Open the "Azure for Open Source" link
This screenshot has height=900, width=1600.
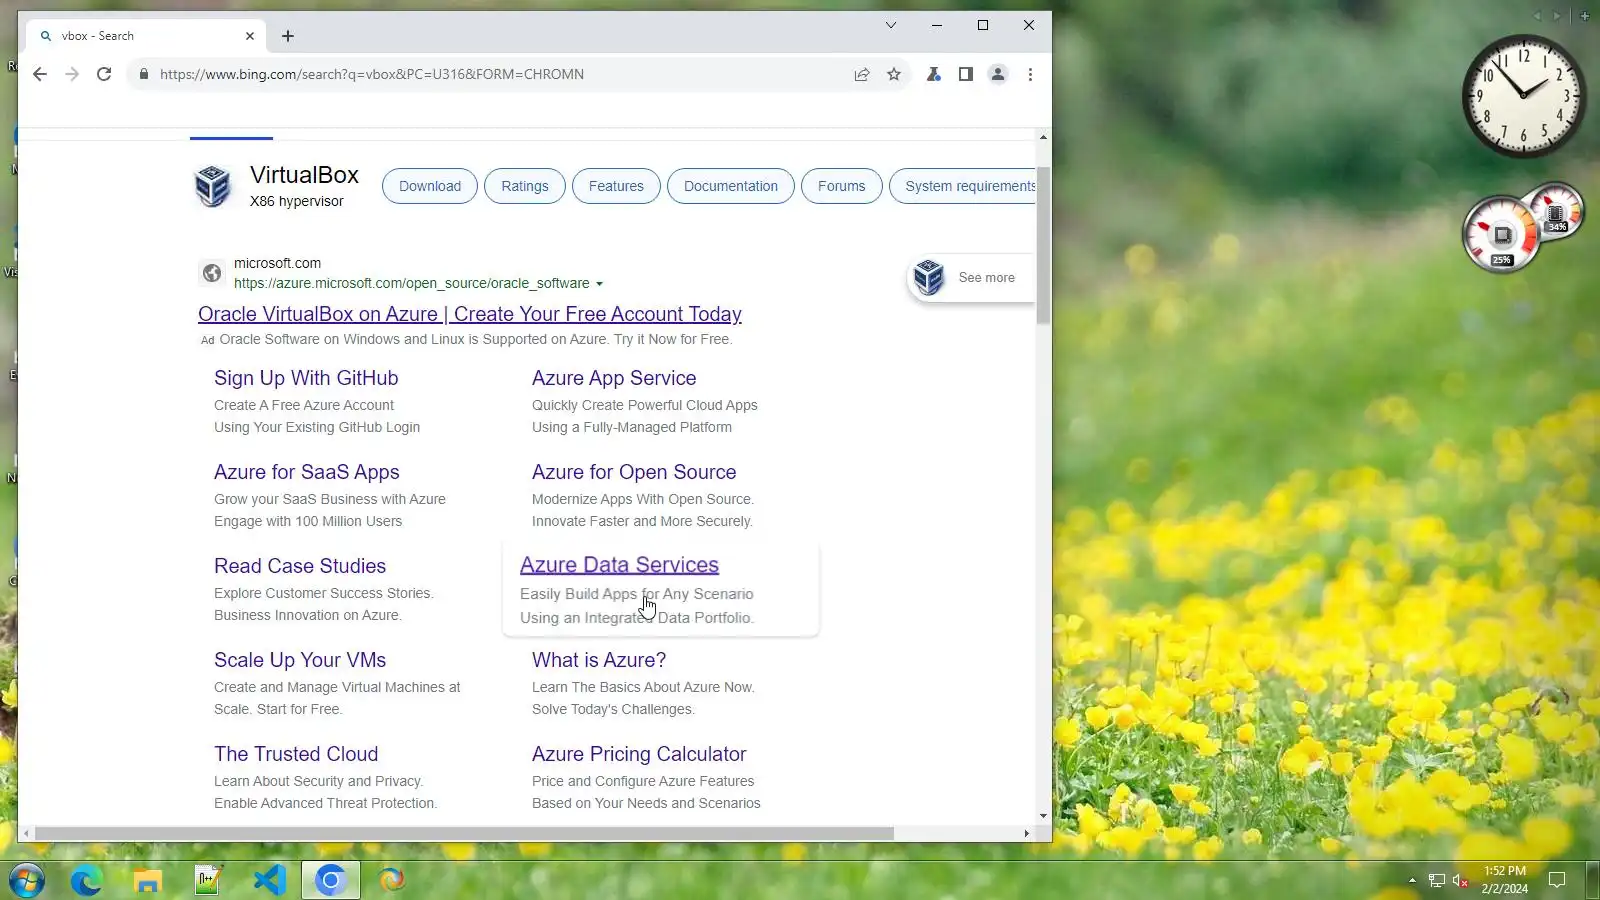pos(634,472)
